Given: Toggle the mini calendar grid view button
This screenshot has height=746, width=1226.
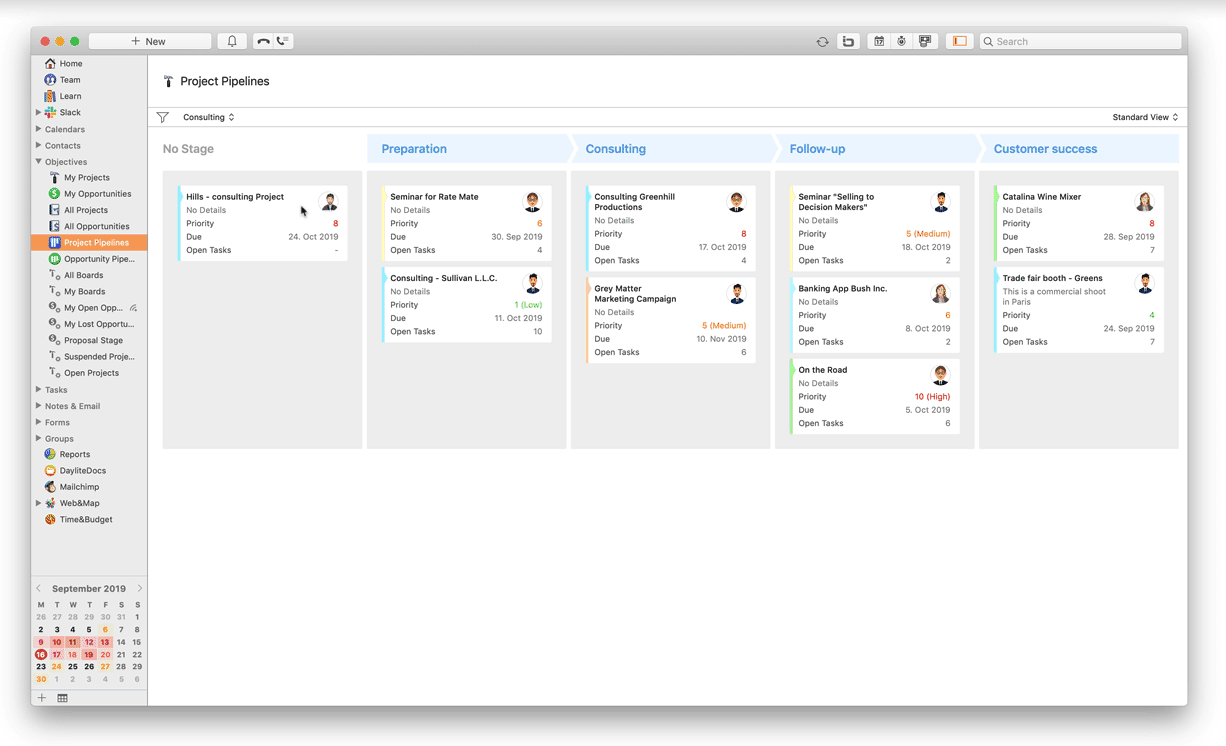Looking at the screenshot, I should point(62,698).
